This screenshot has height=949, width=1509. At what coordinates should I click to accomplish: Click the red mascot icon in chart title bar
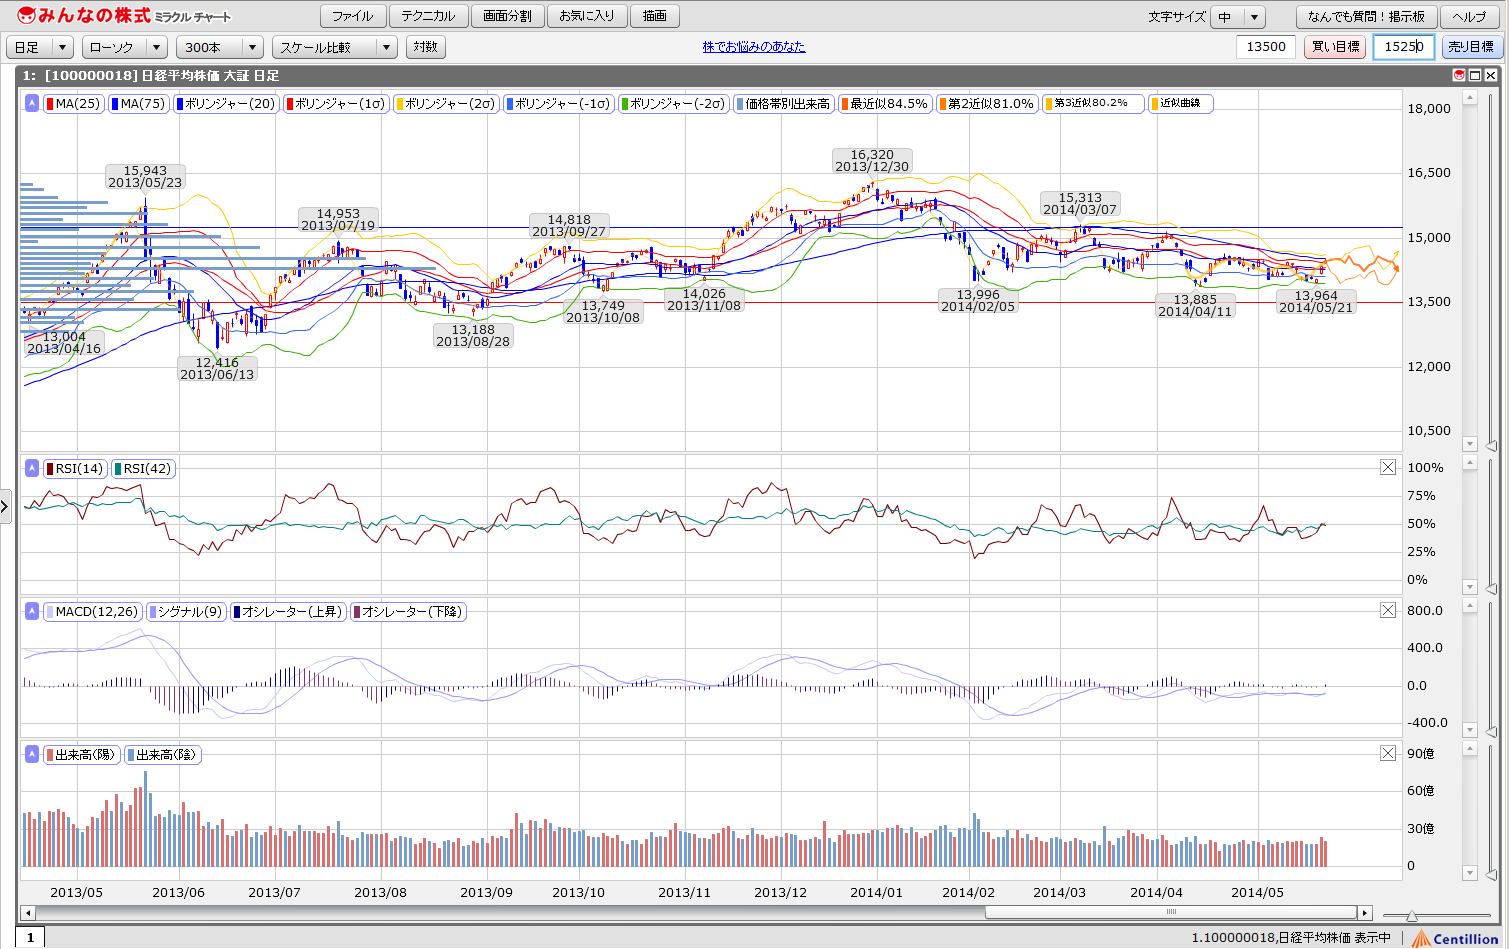(x=1459, y=75)
